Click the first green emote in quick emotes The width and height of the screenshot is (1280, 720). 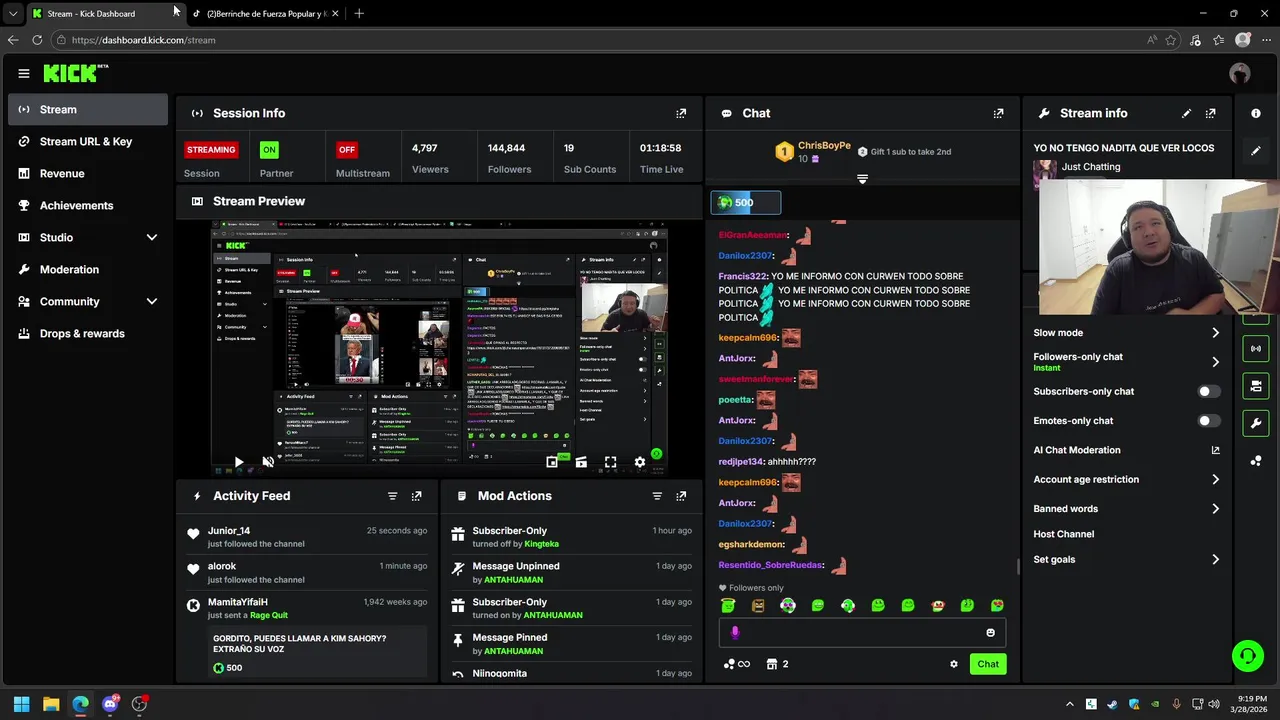[x=728, y=605]
